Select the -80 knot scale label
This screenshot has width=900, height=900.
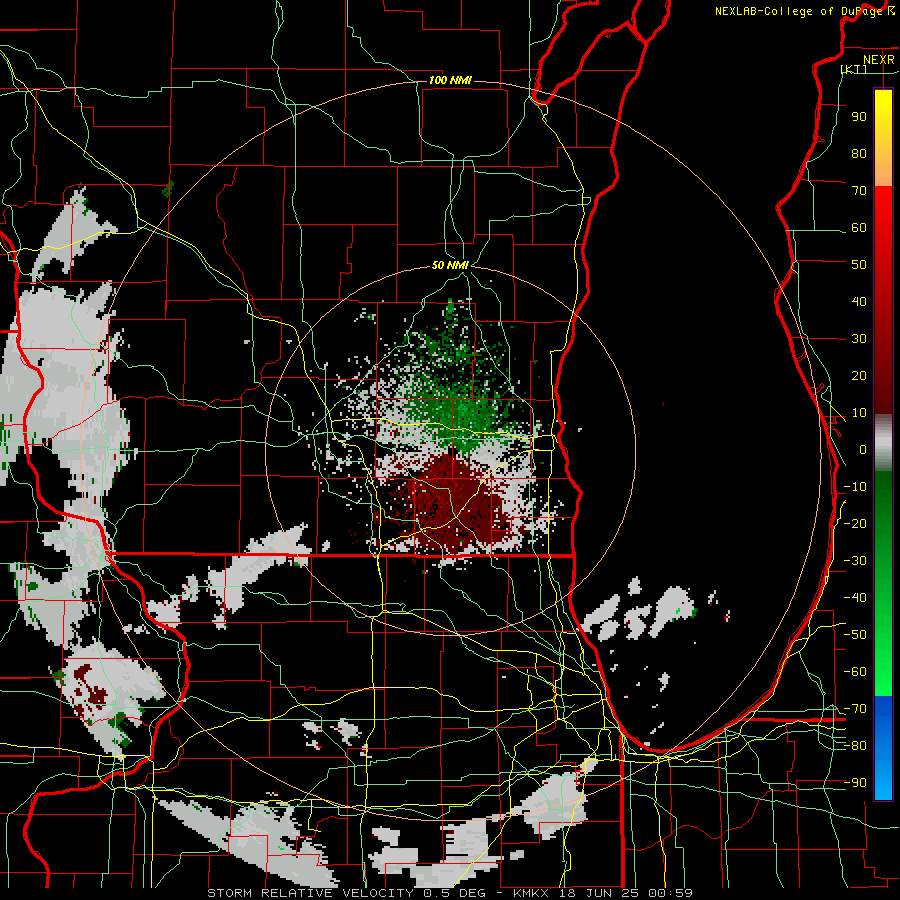[855, 746]
